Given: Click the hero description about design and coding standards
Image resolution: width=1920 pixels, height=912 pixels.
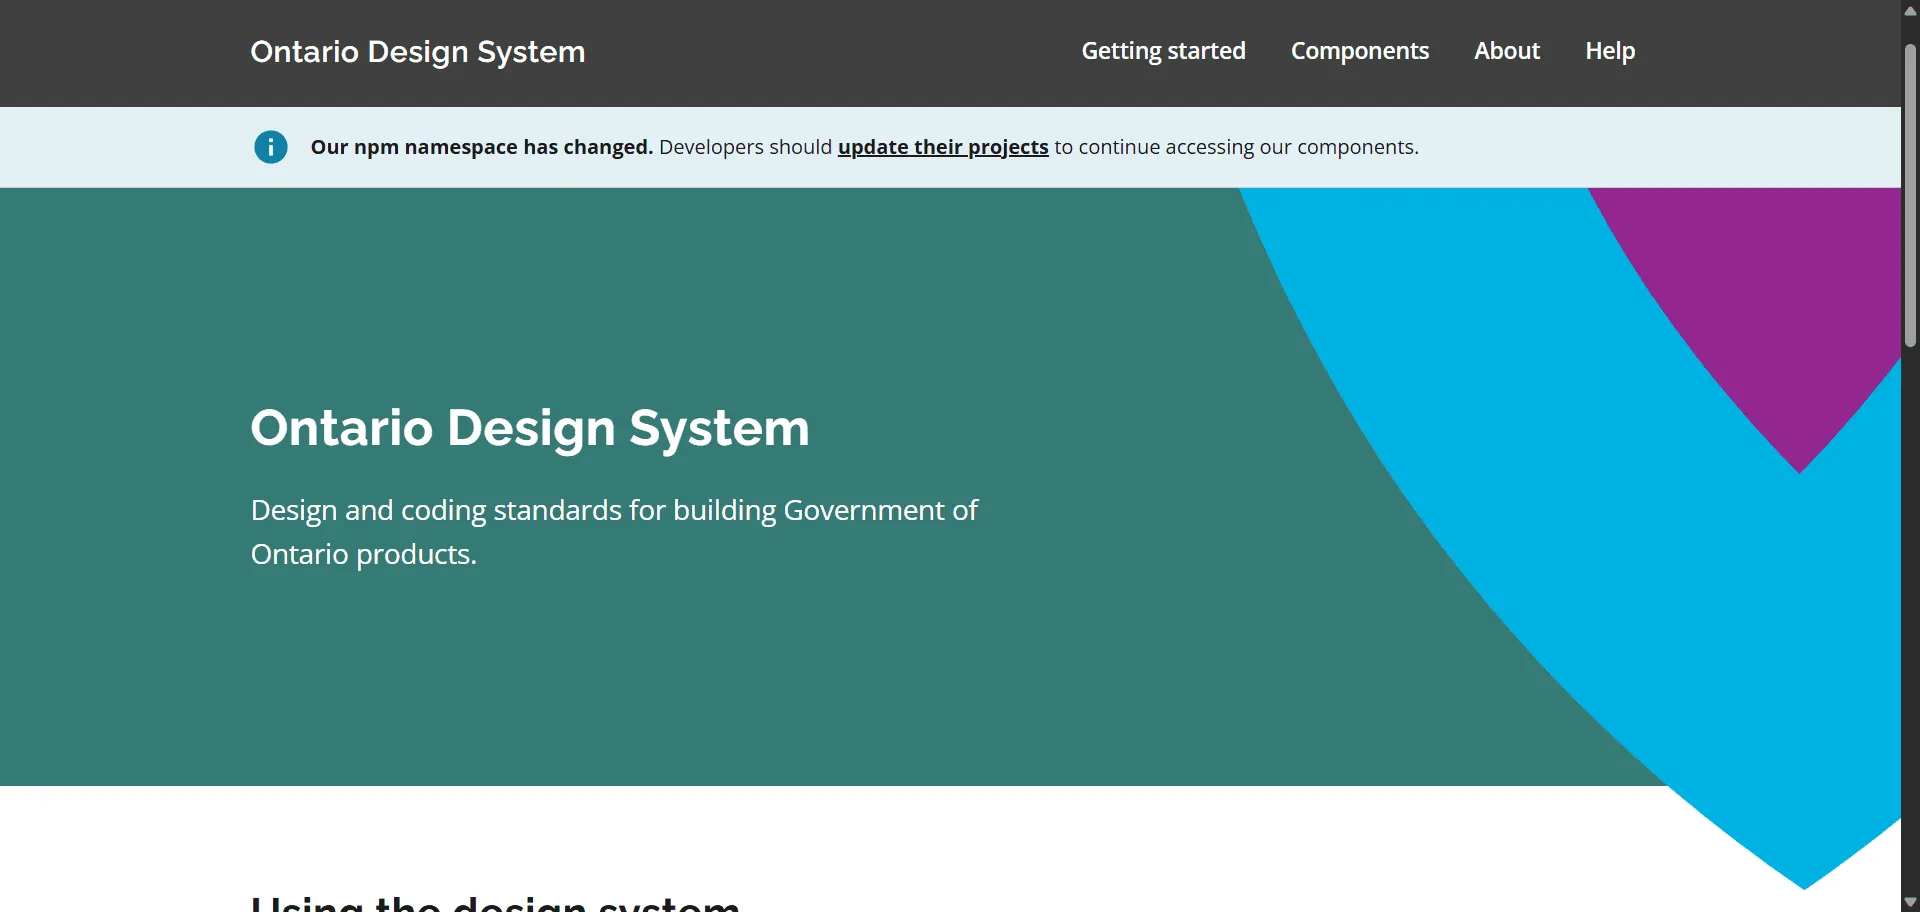Looking at the screenshot, I should [x=613, y=511].
